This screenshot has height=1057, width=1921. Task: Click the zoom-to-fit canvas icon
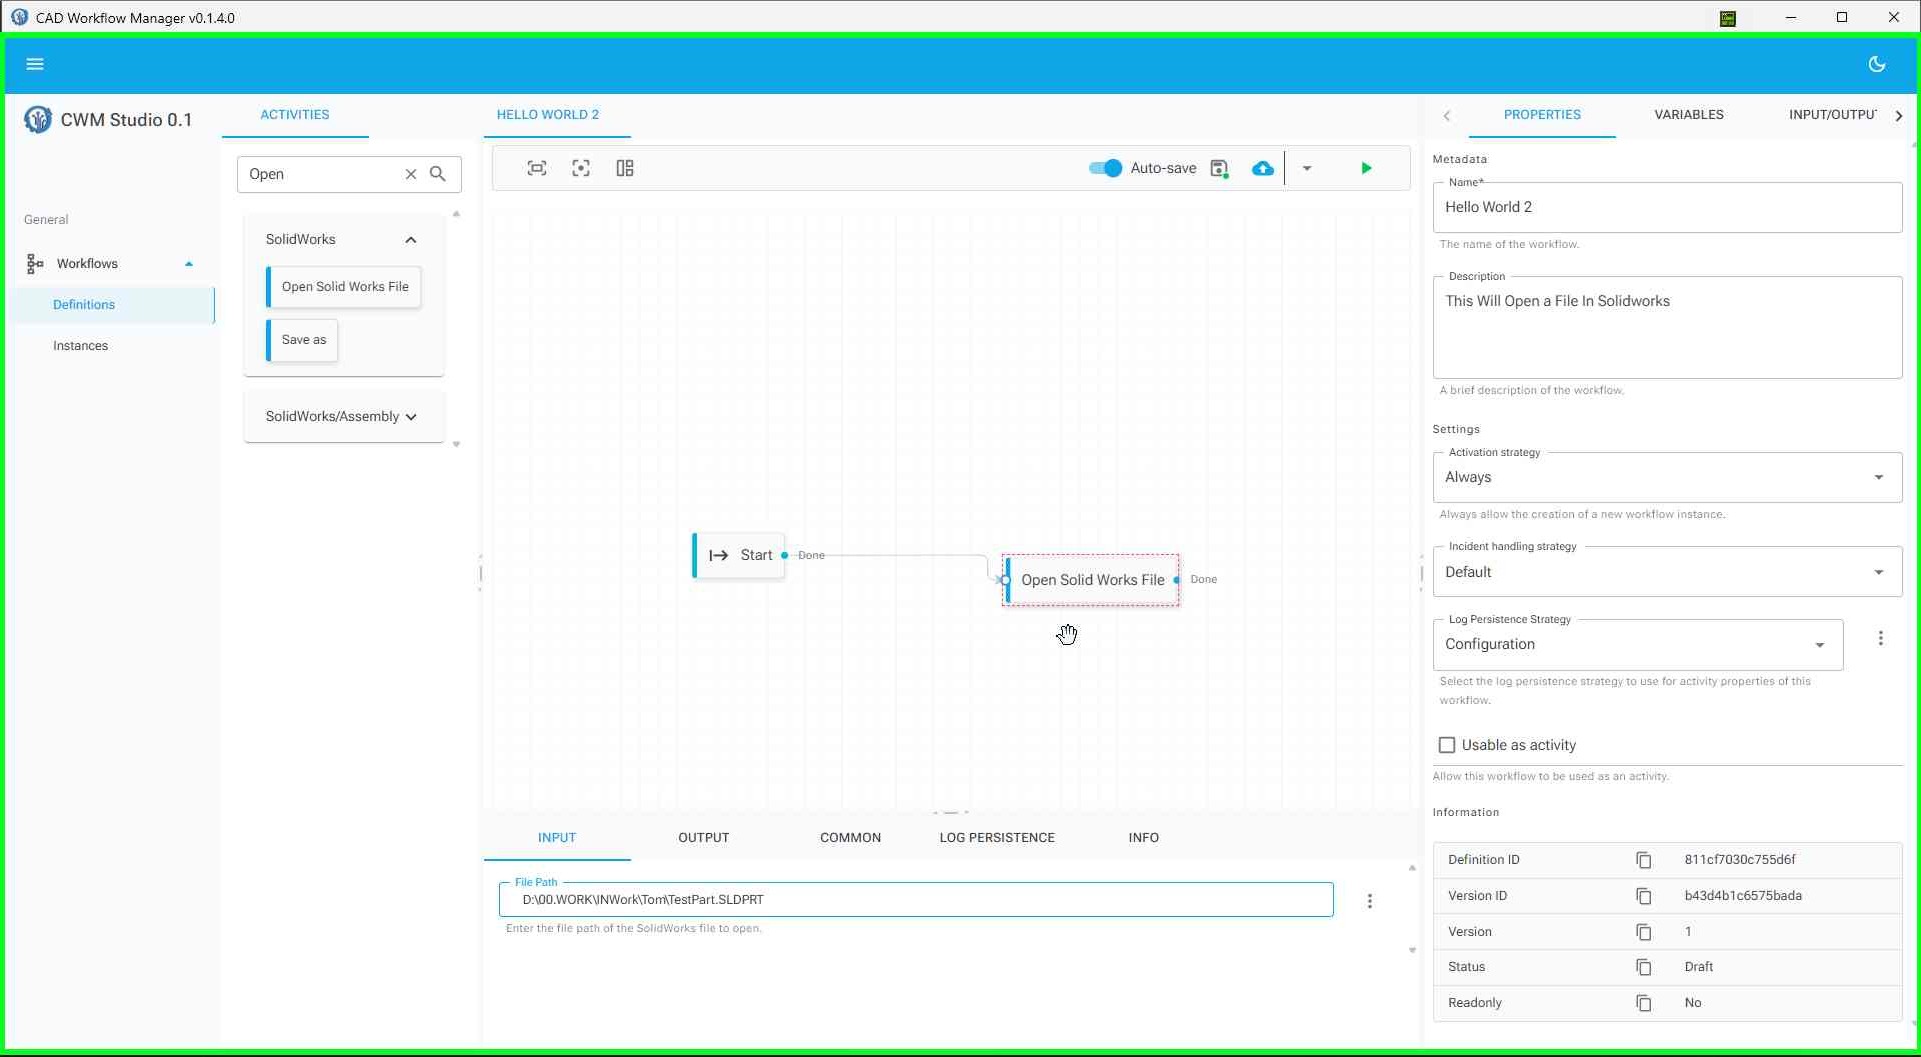[537, 168]
